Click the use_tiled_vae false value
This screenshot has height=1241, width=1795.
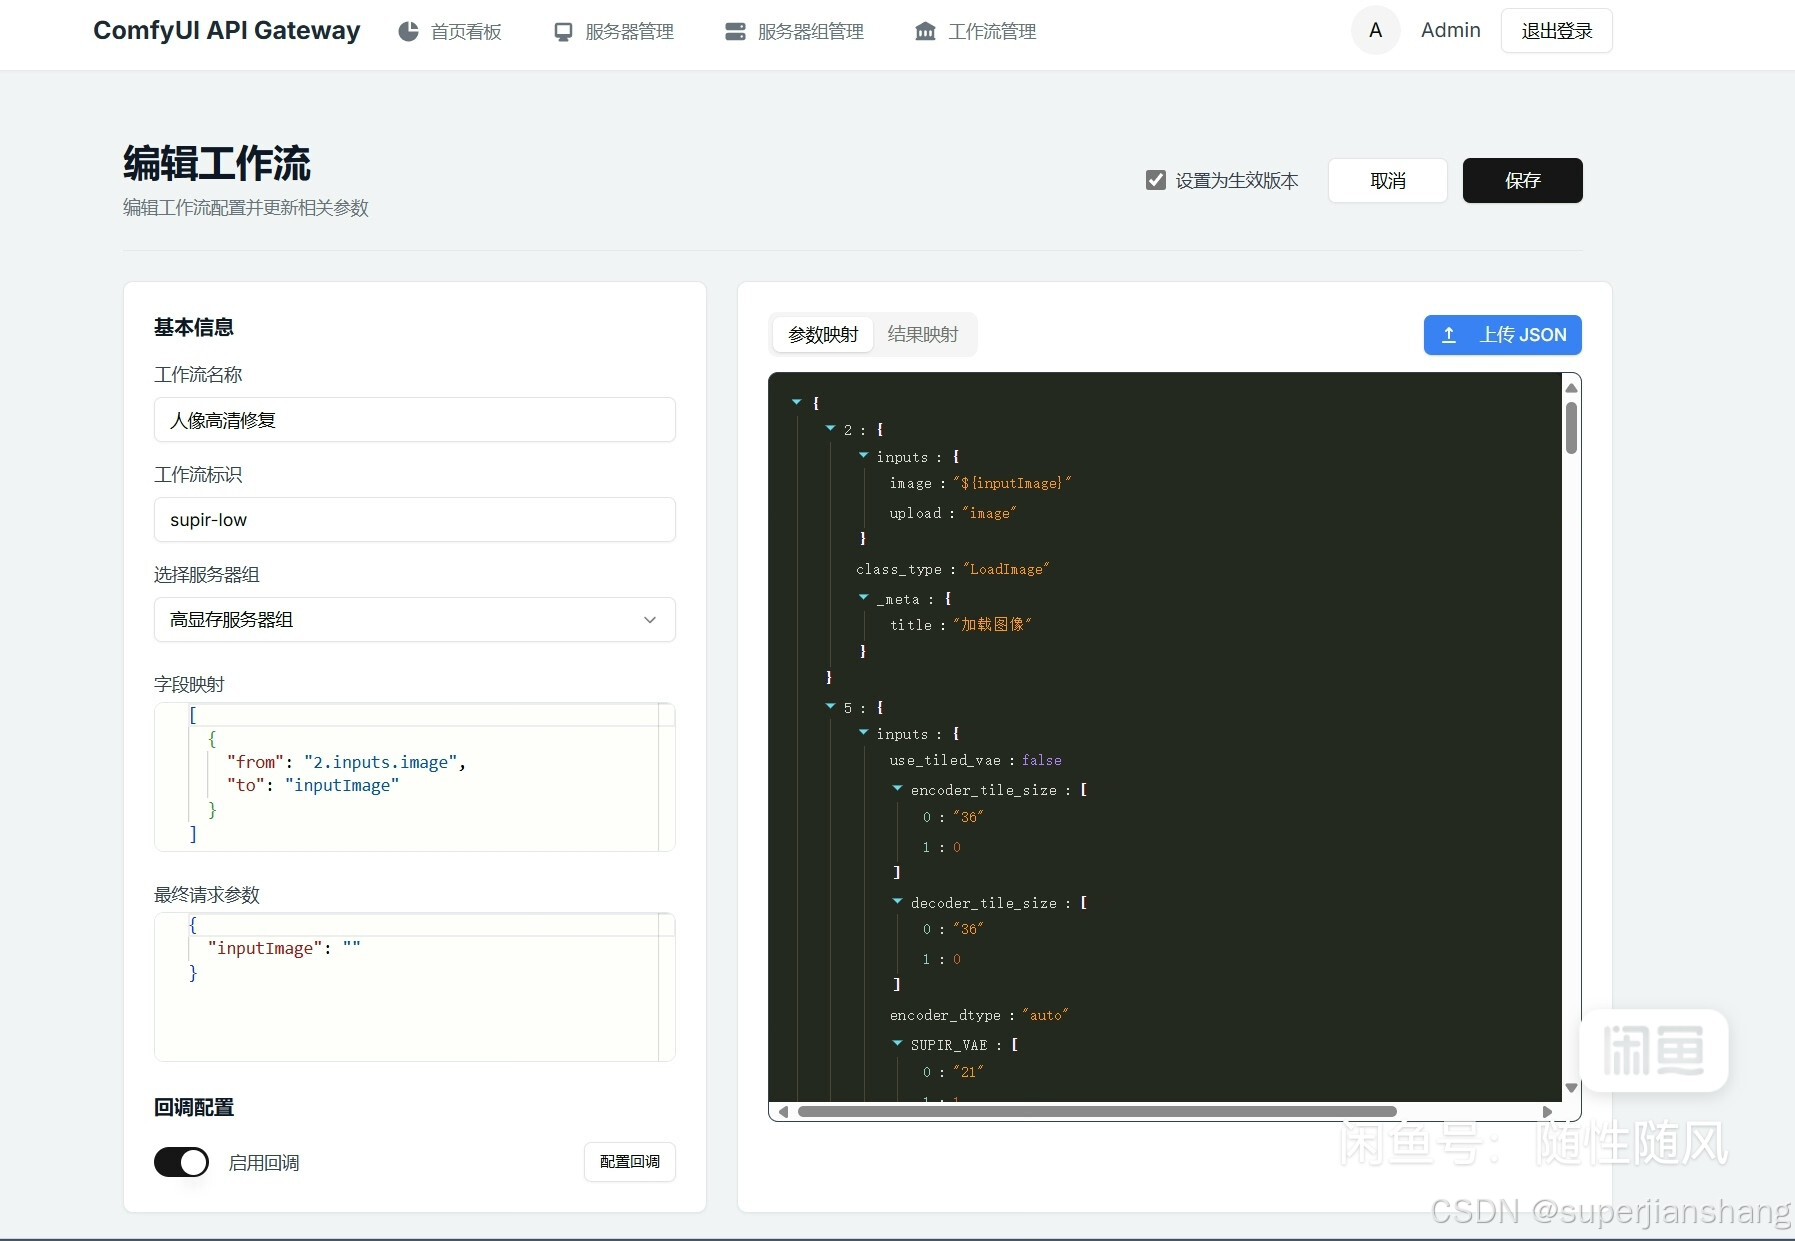click(1042, 761)
